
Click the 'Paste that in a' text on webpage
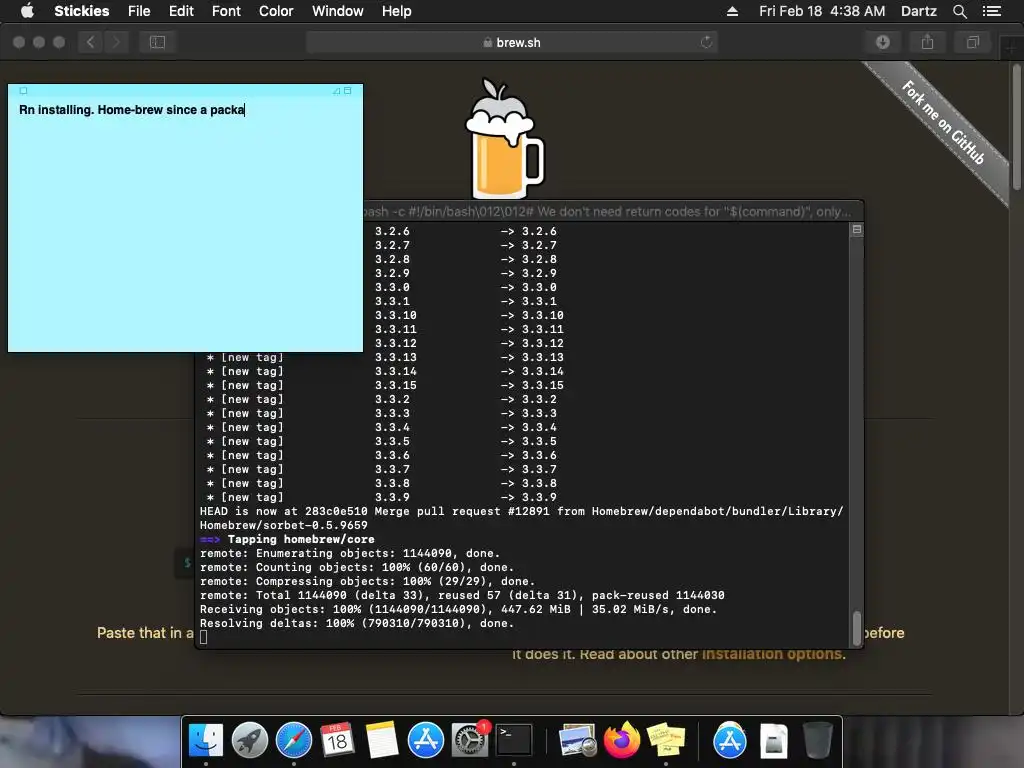145,633
